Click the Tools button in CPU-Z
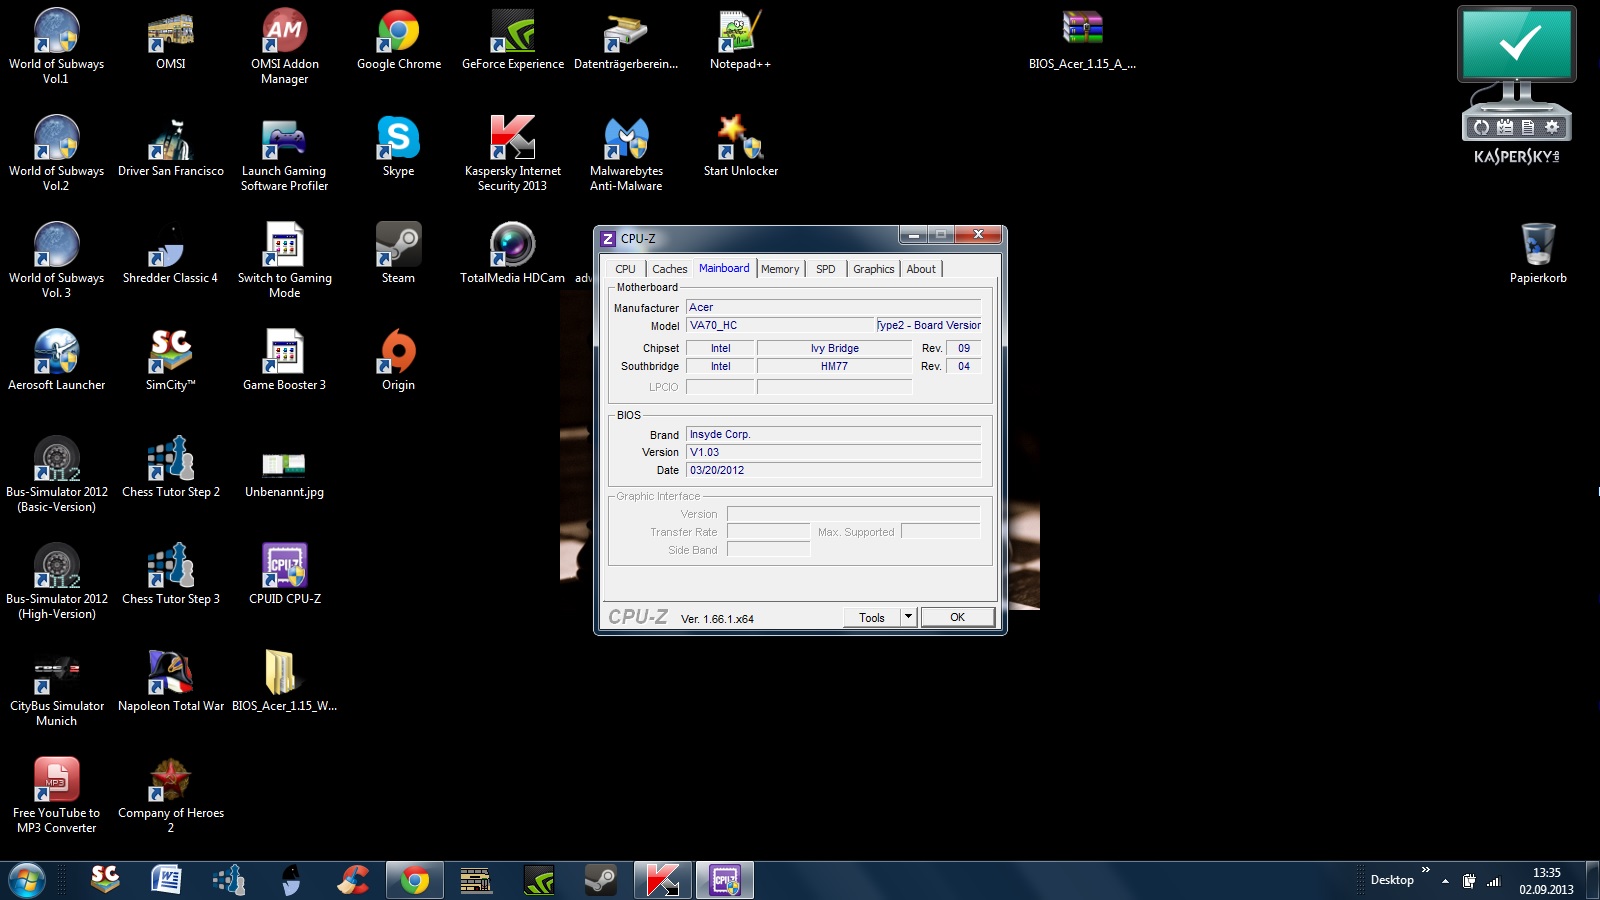 (872, 617)
